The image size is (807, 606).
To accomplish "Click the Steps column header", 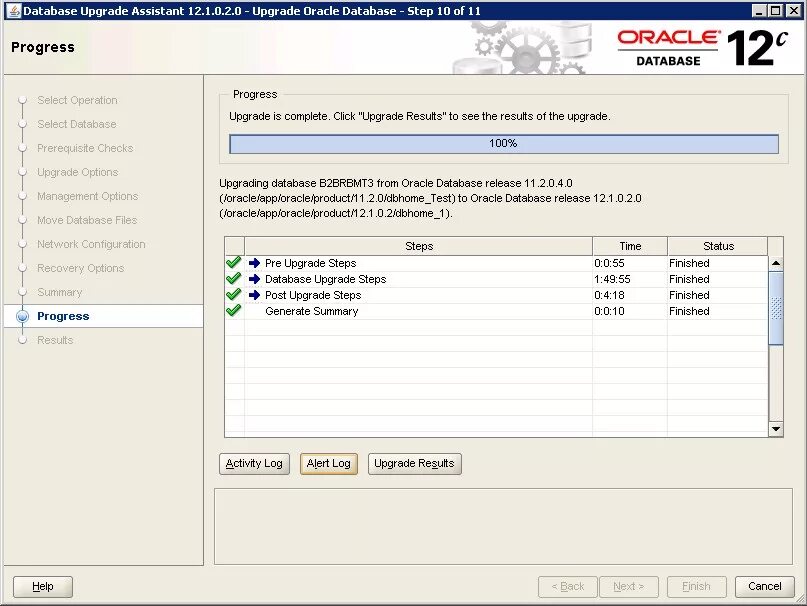I will 419,246.
